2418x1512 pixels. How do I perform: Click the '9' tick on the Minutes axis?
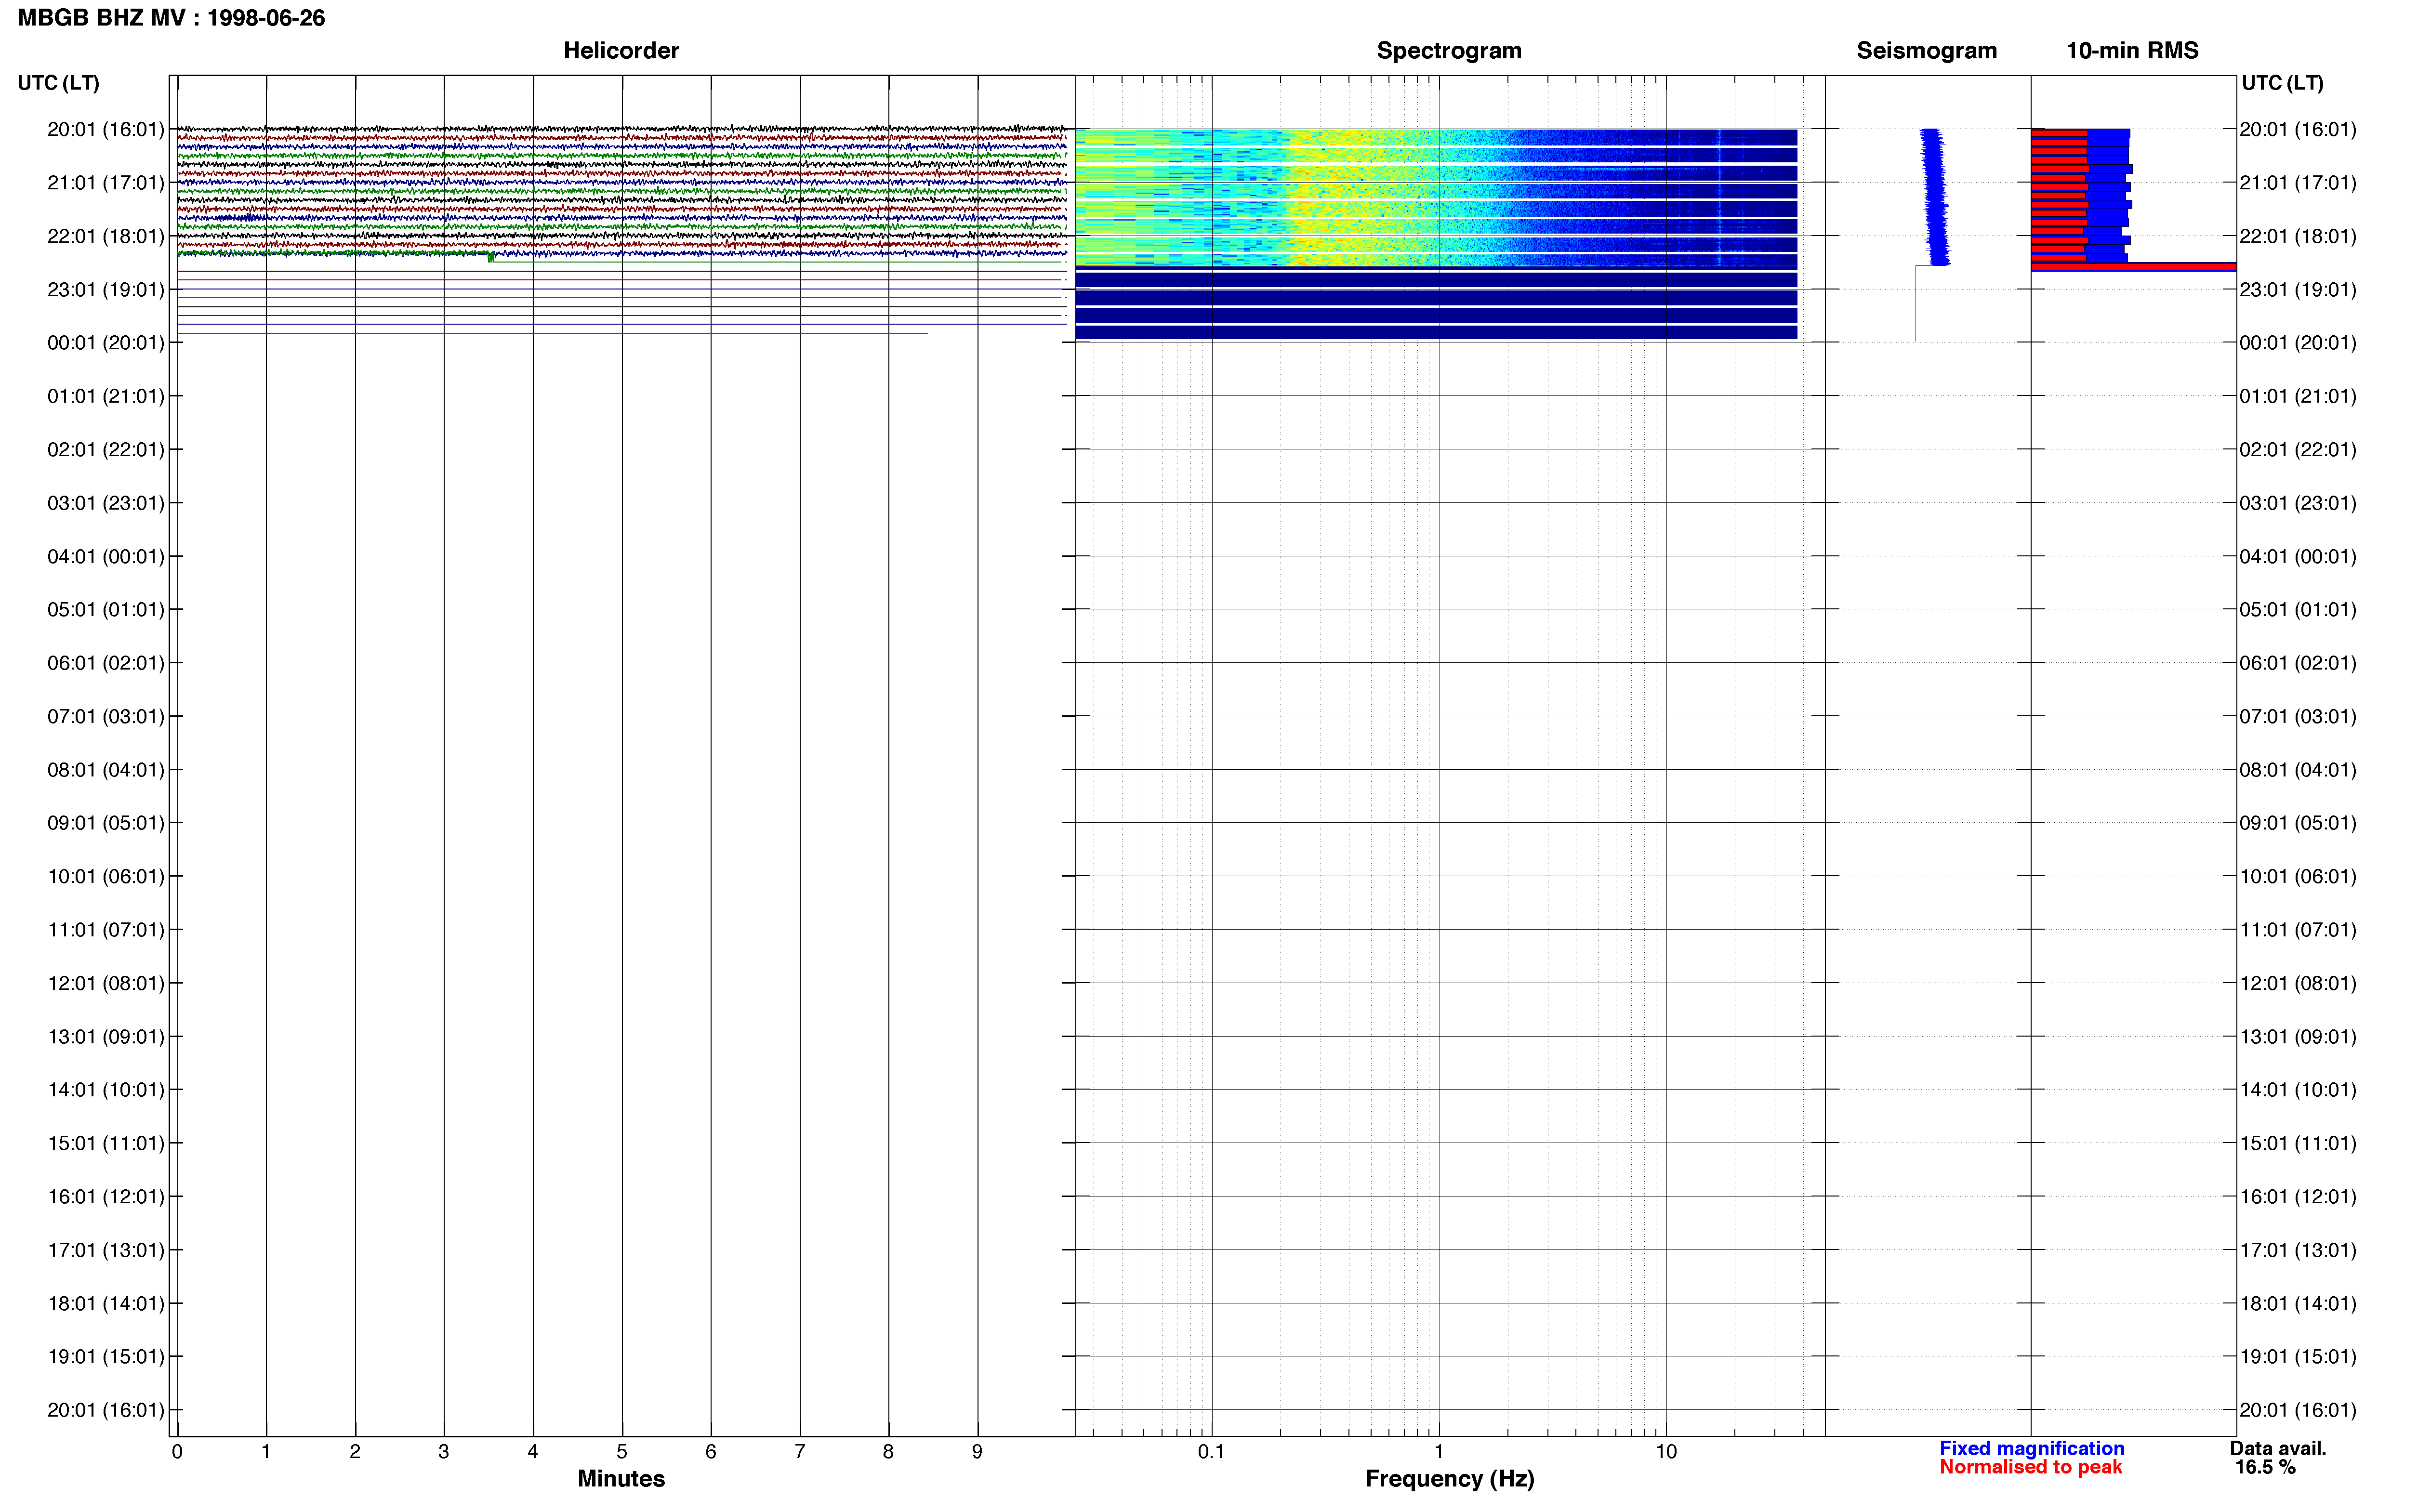977,1452
